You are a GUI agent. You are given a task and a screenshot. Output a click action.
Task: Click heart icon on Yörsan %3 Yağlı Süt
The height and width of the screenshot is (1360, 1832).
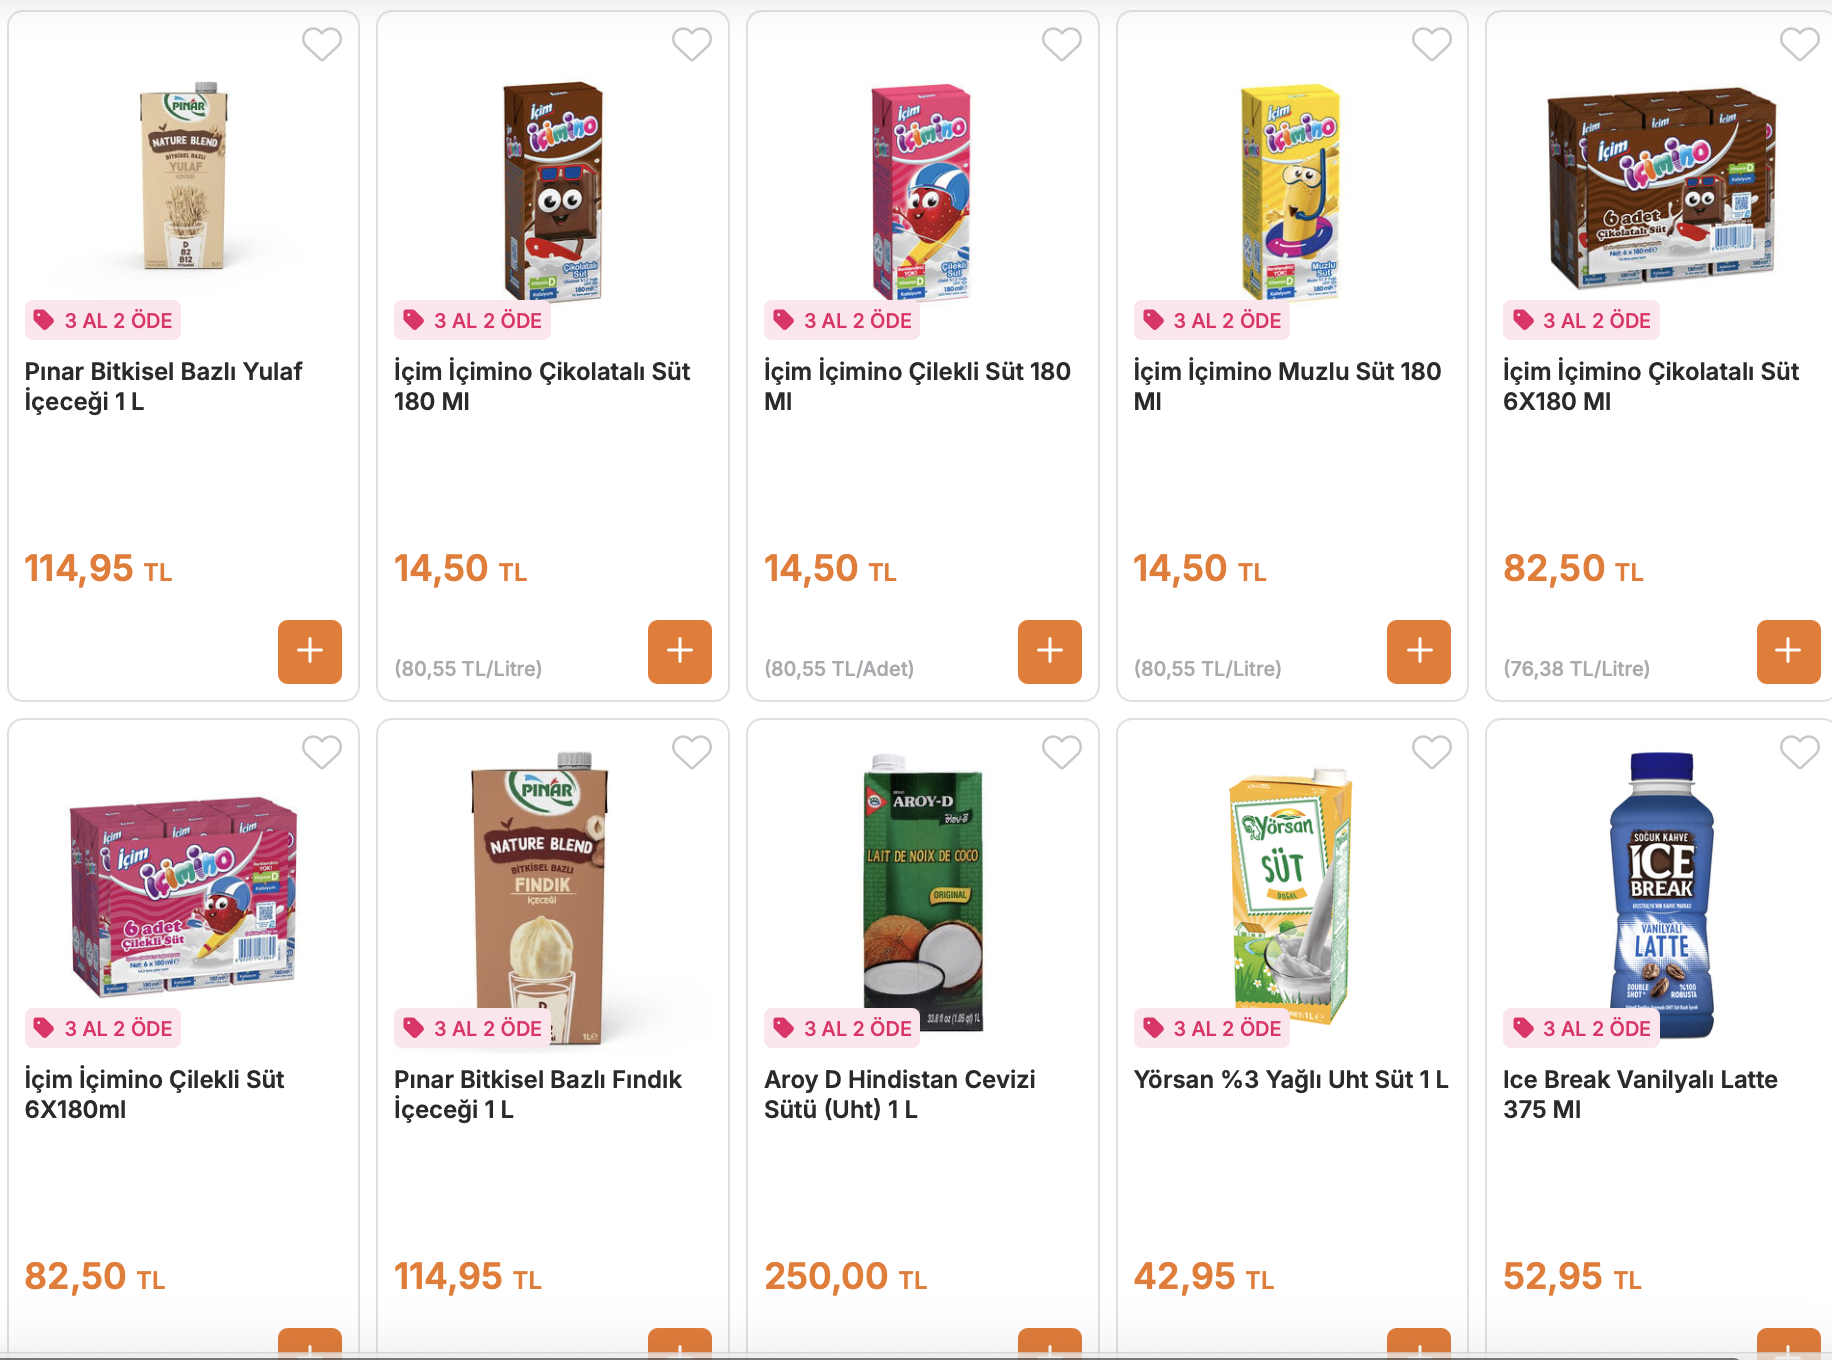coord(1432,752)
